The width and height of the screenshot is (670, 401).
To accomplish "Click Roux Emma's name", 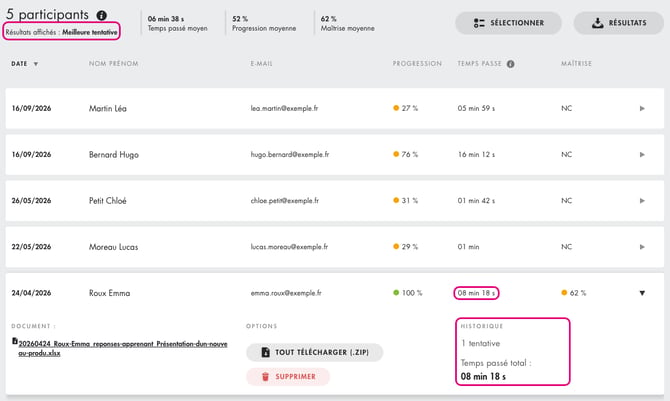I will point(109,293).
